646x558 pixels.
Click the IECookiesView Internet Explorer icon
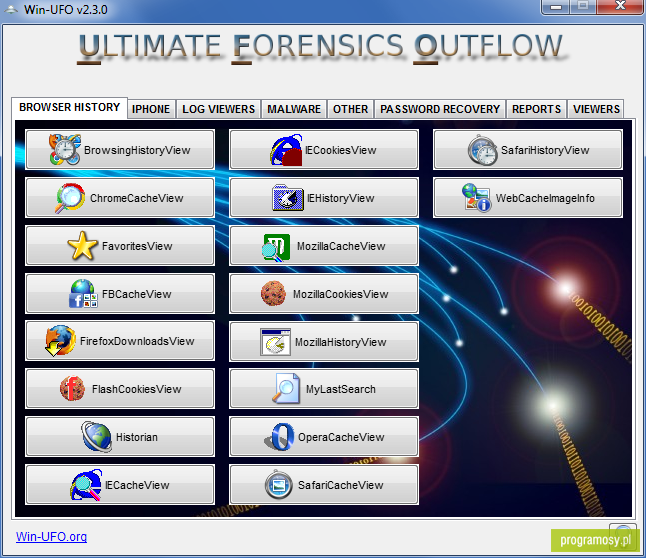coord(286,150)
